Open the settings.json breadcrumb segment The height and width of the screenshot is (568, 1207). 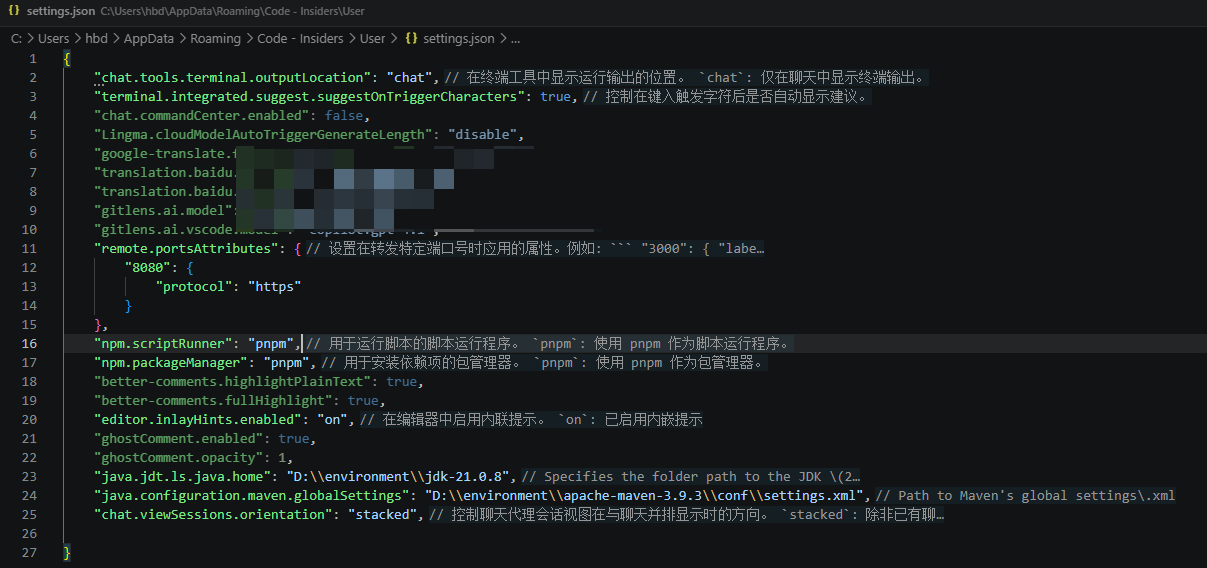[459, 39]
